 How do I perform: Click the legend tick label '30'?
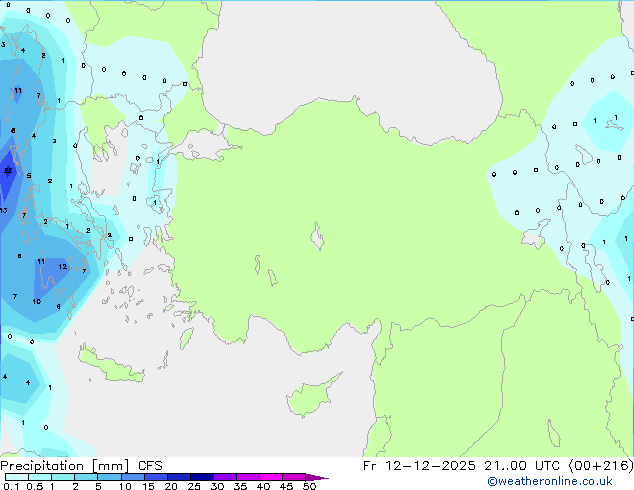[x=217, y=486]
